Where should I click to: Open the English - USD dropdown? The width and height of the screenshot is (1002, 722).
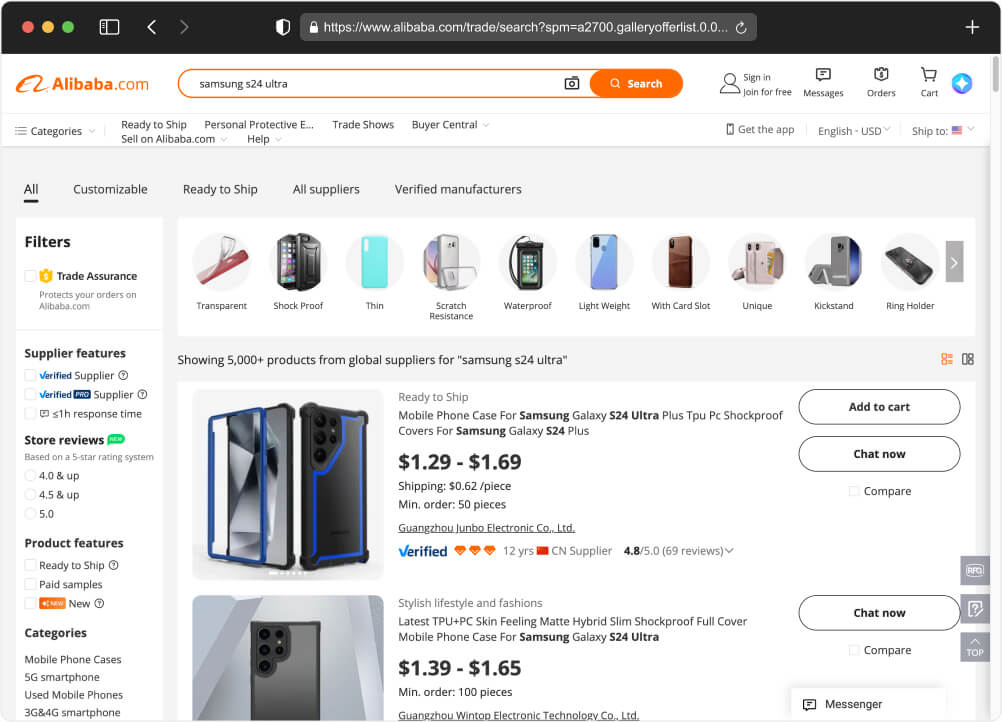click(852, 130)
